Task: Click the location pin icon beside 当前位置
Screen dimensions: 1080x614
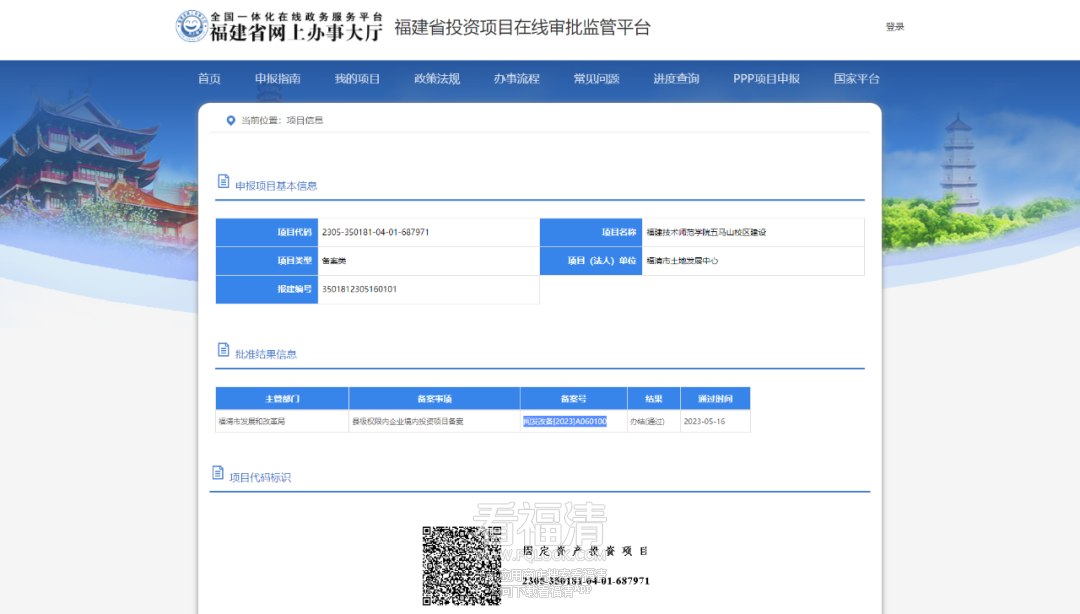Action: tap(231, 121)
